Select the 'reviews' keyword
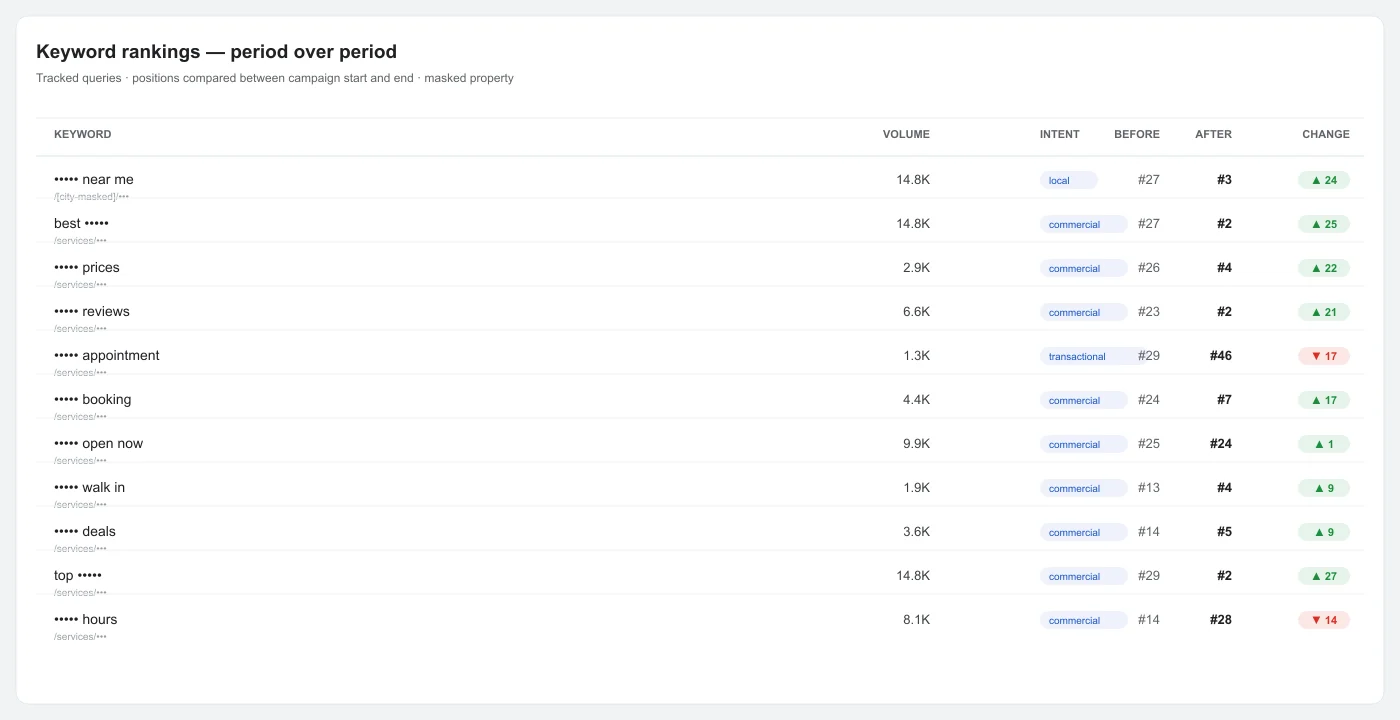 (92, 311)
